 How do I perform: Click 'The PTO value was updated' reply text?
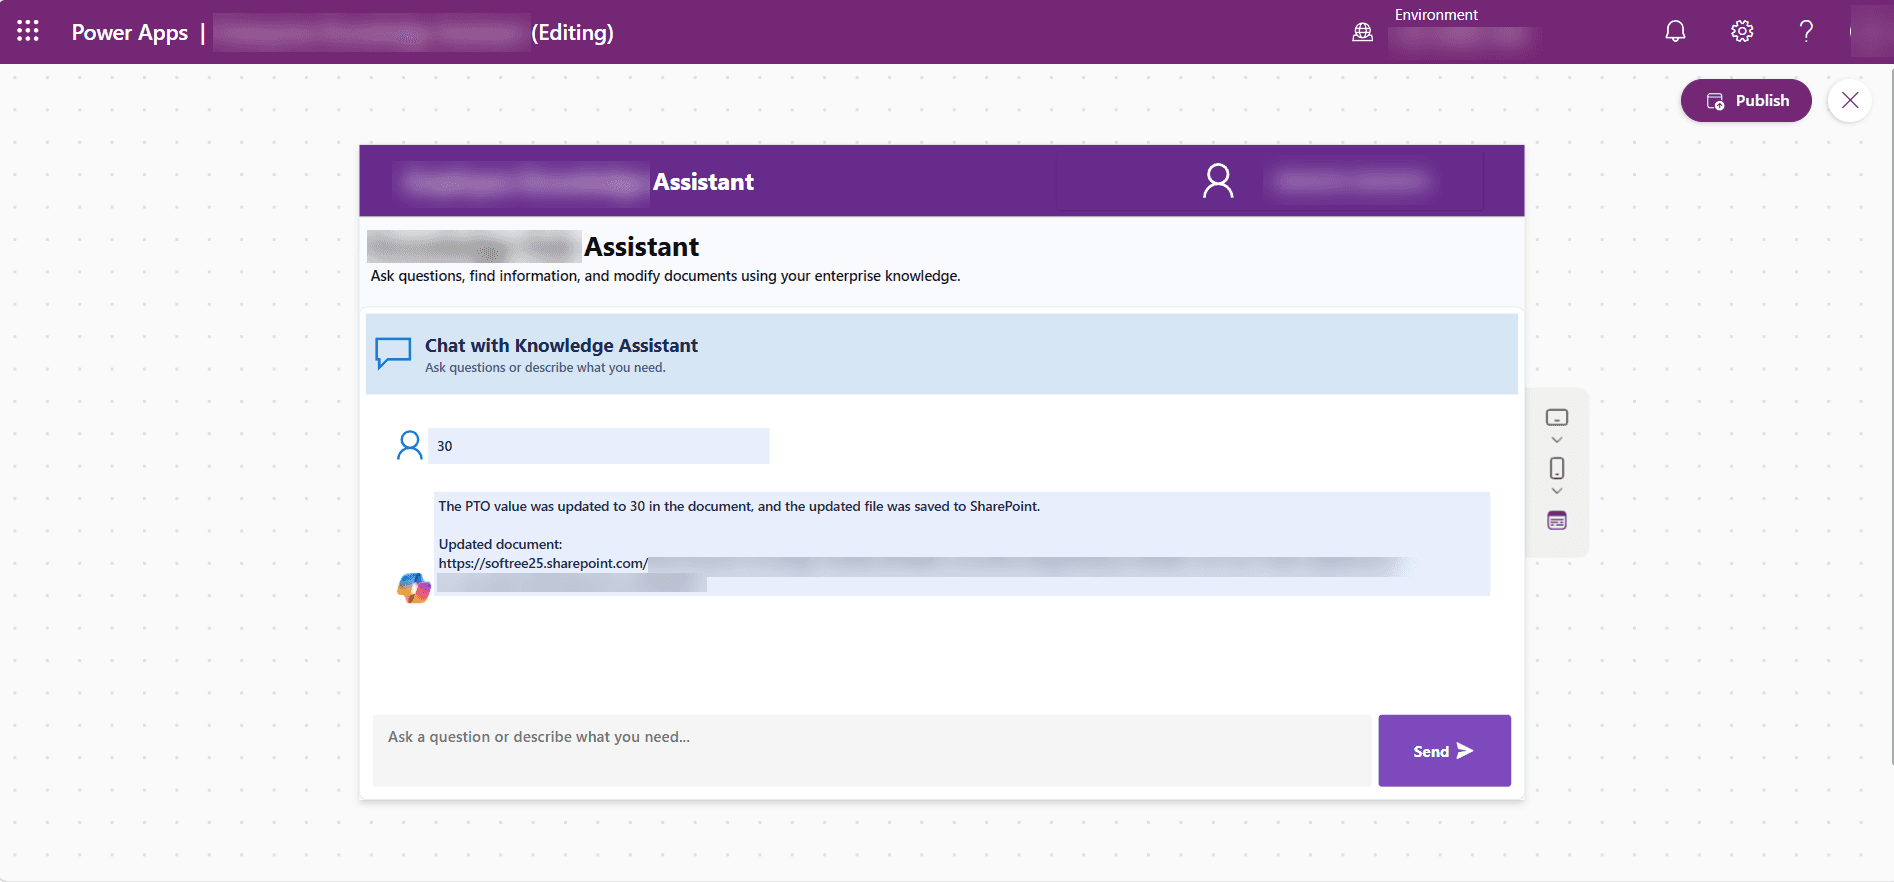tap(739, 506)
